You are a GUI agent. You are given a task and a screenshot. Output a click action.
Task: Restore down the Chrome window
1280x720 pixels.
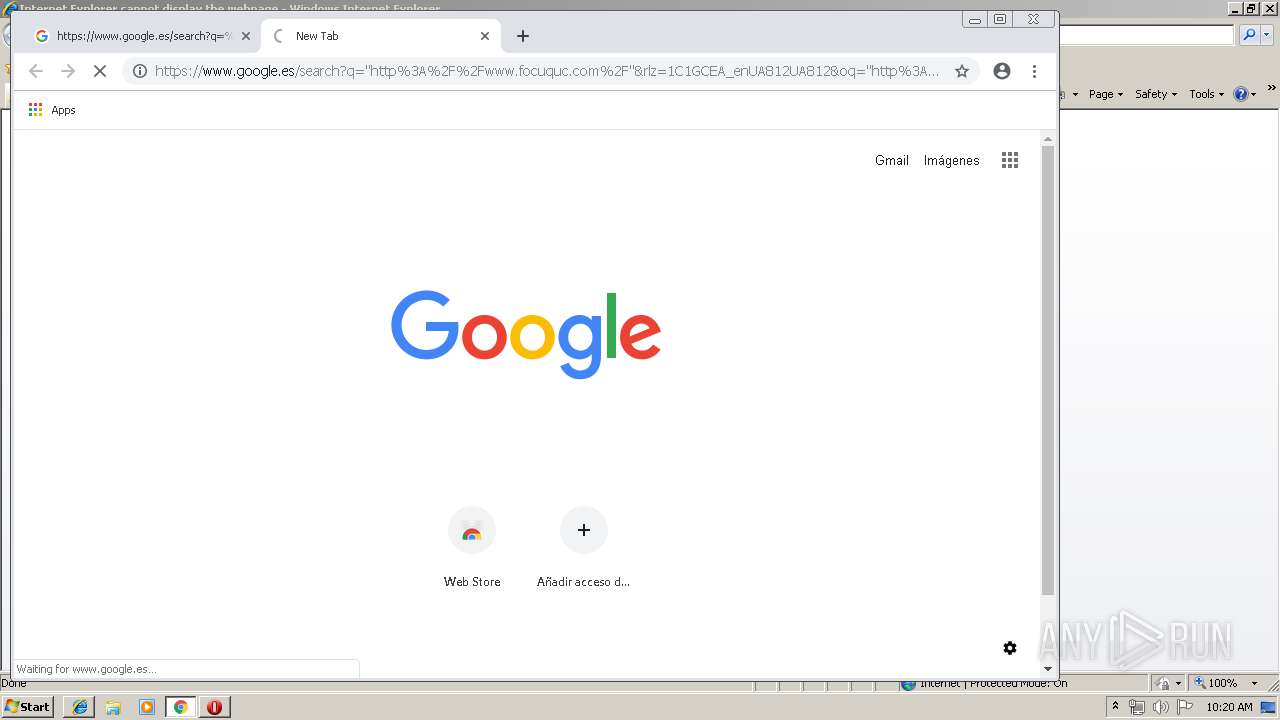coord(1000,19)
